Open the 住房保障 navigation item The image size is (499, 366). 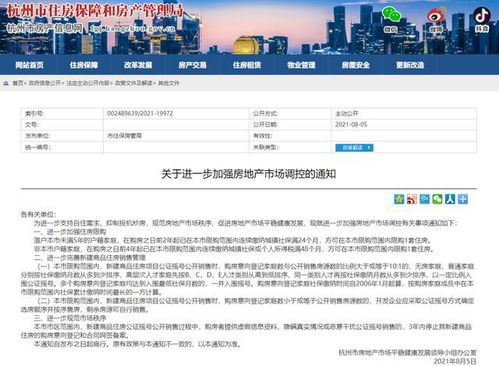coord(84,65)
